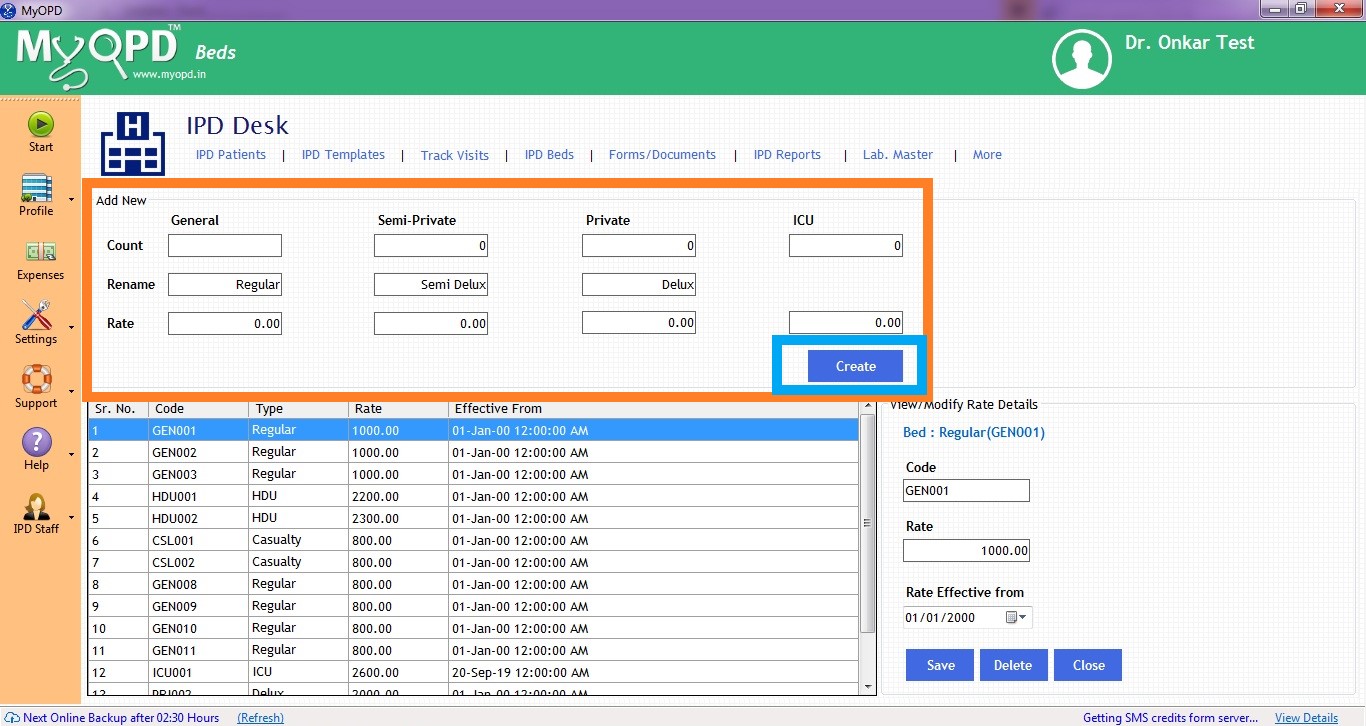
Task: Expand the Profile sidebar submenu arrow
Action: tap(71, 199)
